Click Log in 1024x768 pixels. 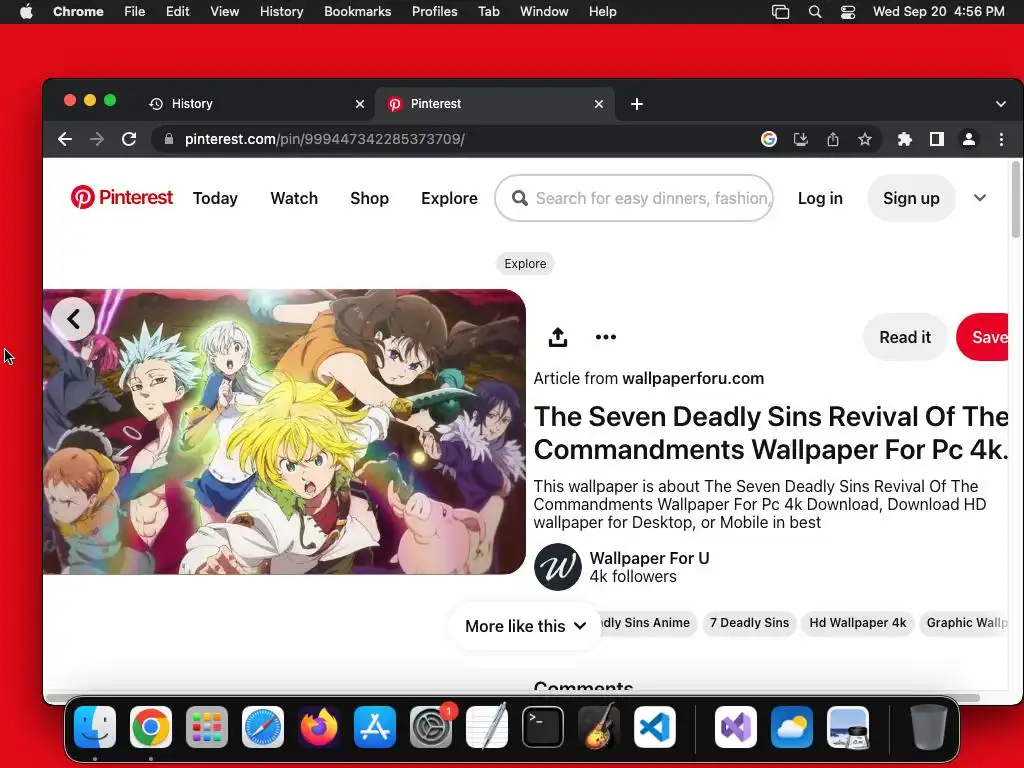click(x=820, y=198)
